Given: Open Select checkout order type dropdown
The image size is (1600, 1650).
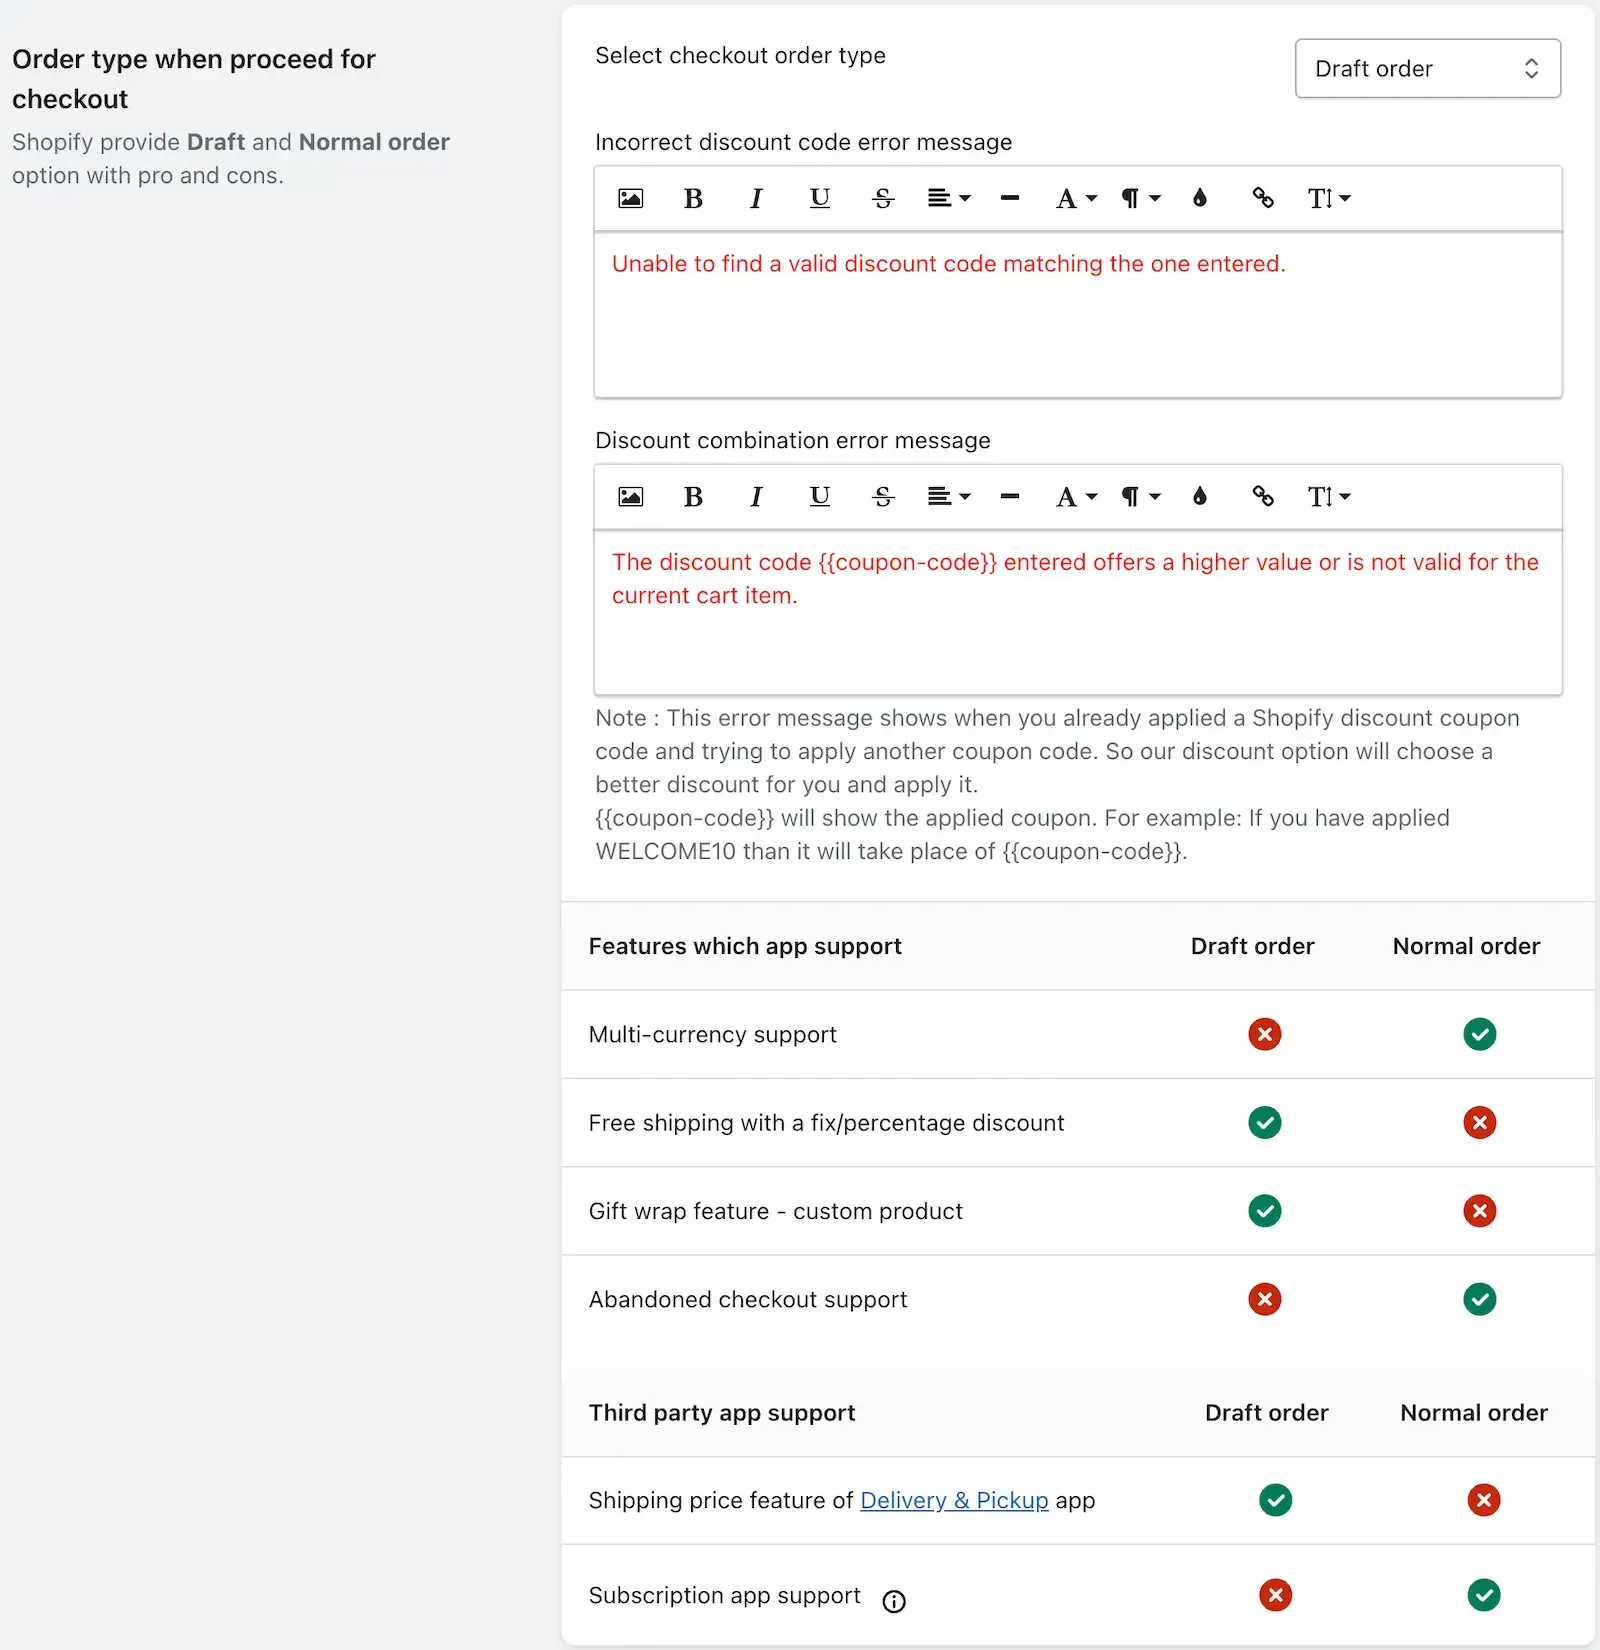Looking at the screenshot, I should click(x=1427, y=68).
